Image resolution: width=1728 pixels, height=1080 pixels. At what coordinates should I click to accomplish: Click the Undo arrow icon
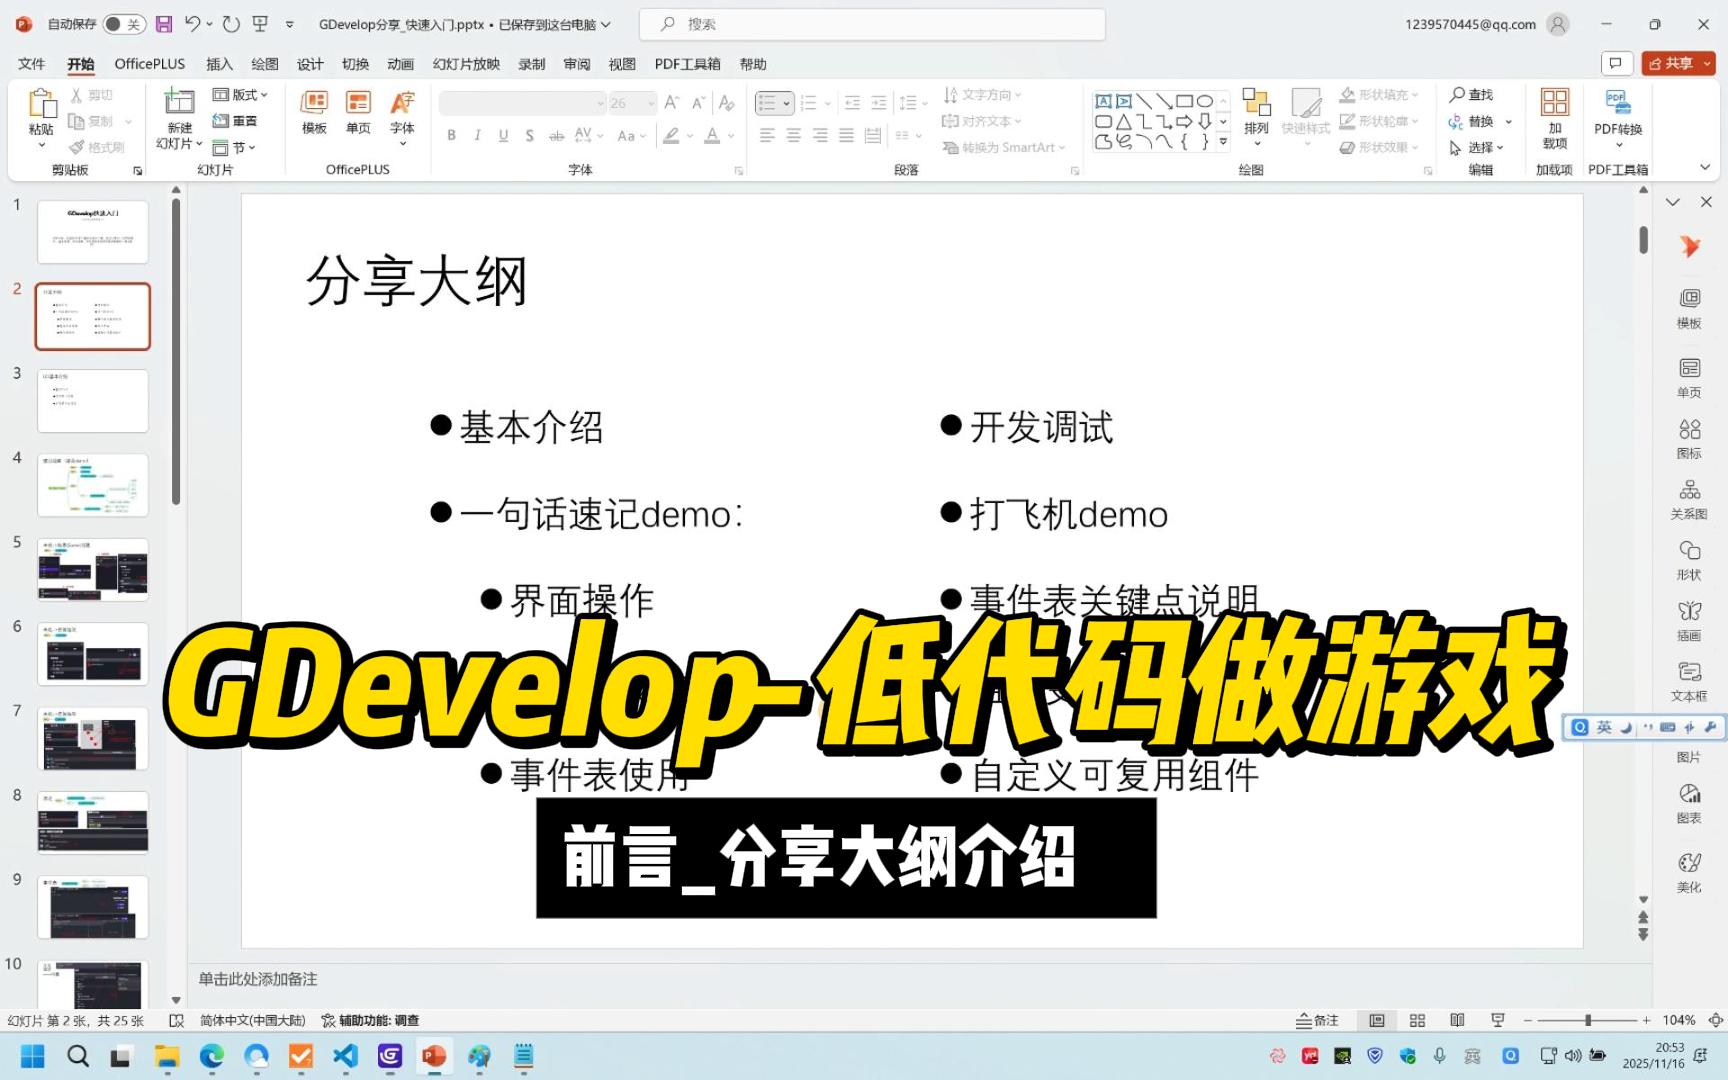[x=193, y=24]
